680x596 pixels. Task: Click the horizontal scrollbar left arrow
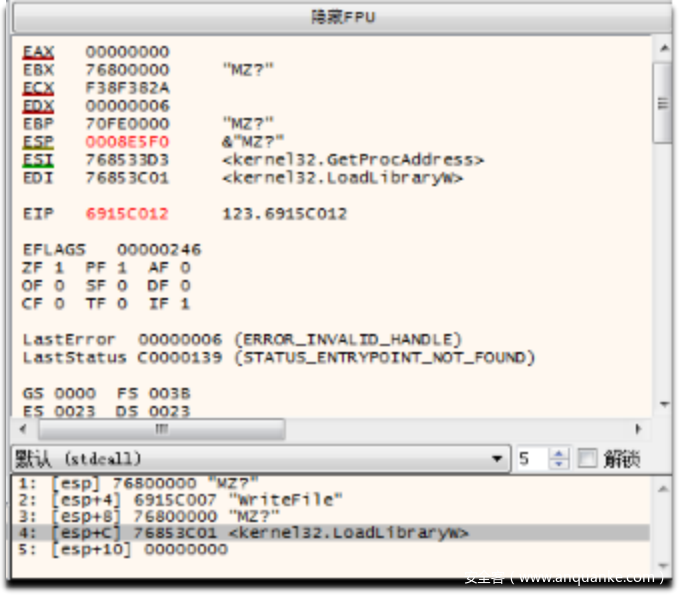point(24,429)
